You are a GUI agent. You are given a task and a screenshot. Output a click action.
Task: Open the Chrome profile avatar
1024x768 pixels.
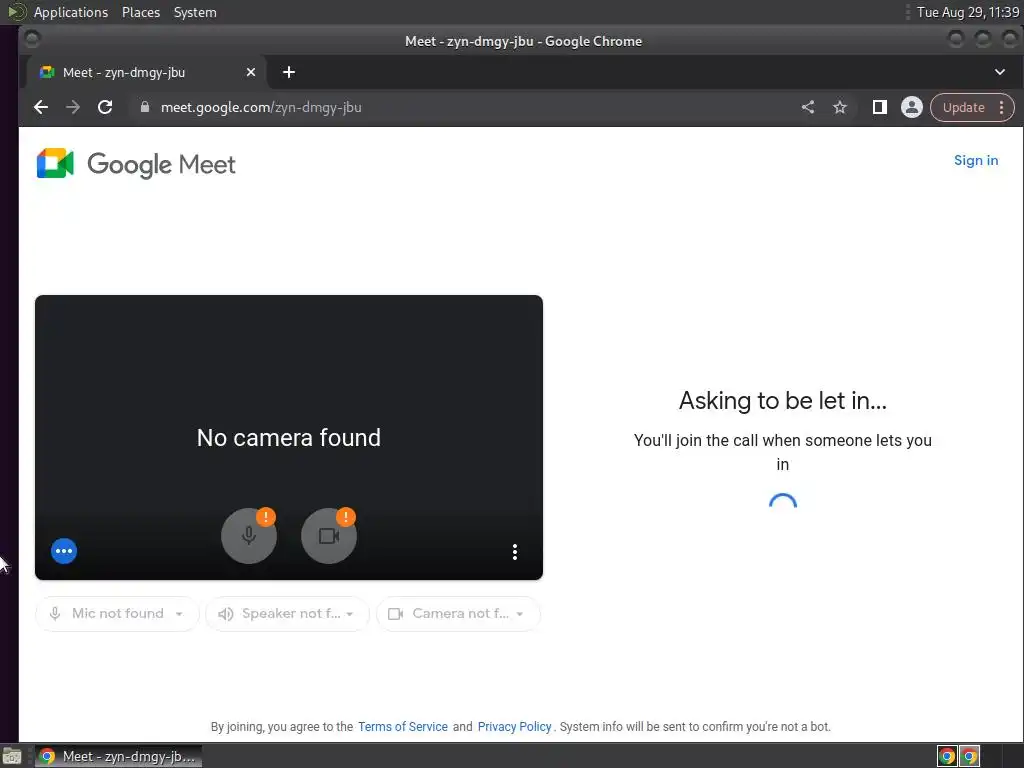tap(912, 107)
